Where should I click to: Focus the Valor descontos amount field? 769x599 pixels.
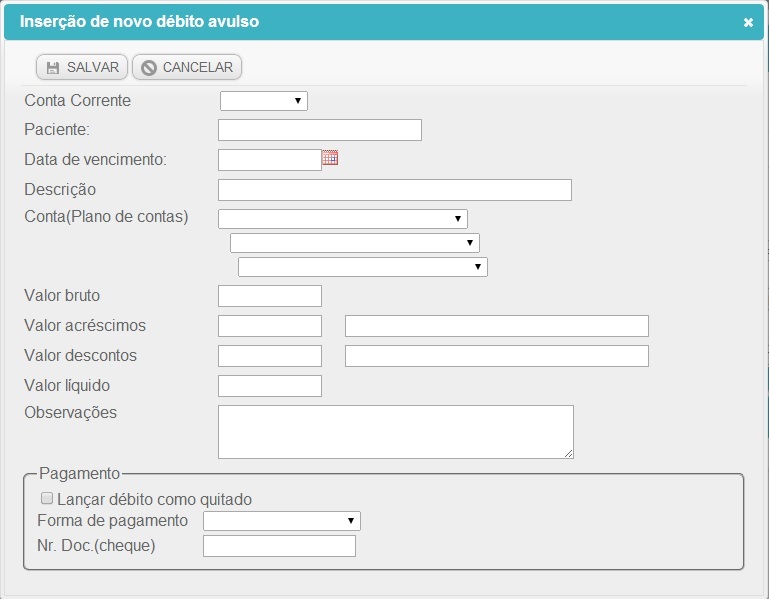tap(270, 356)
